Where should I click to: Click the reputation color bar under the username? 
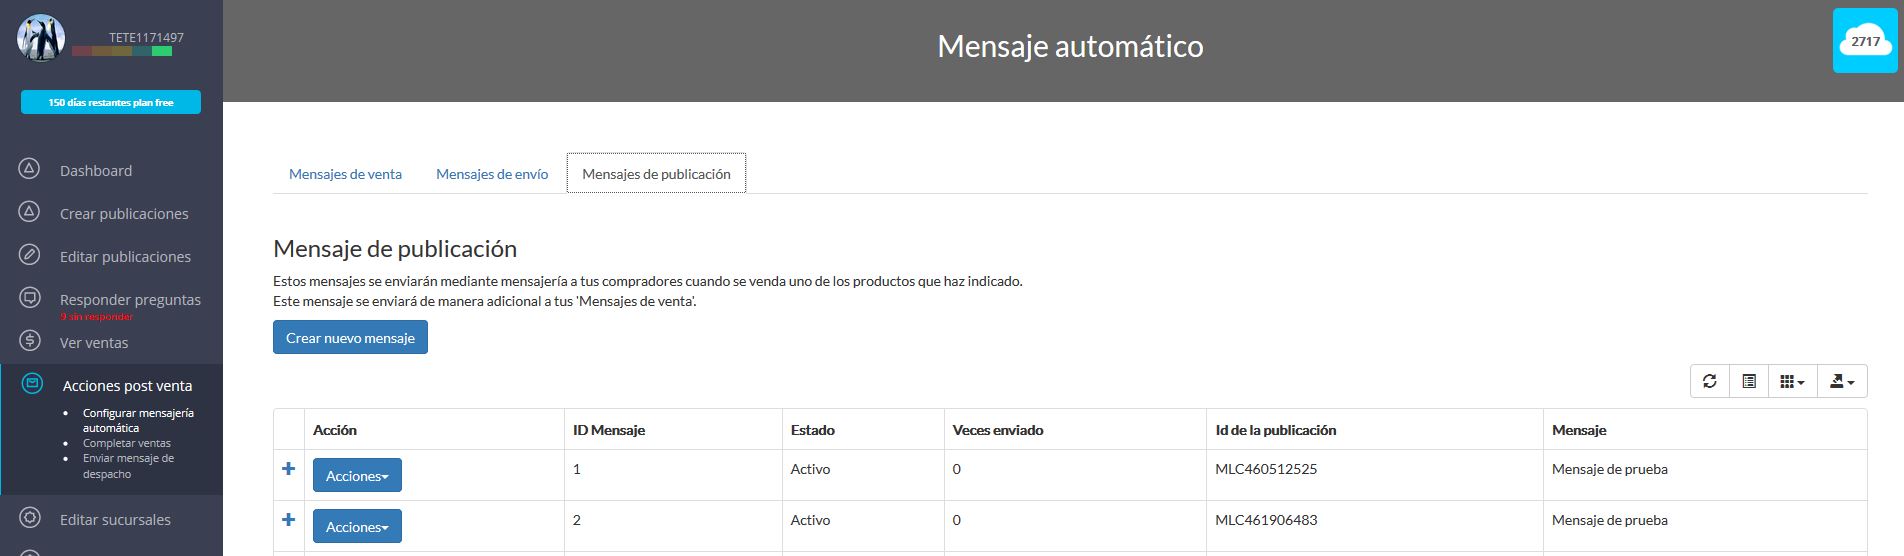click(122, 51)
